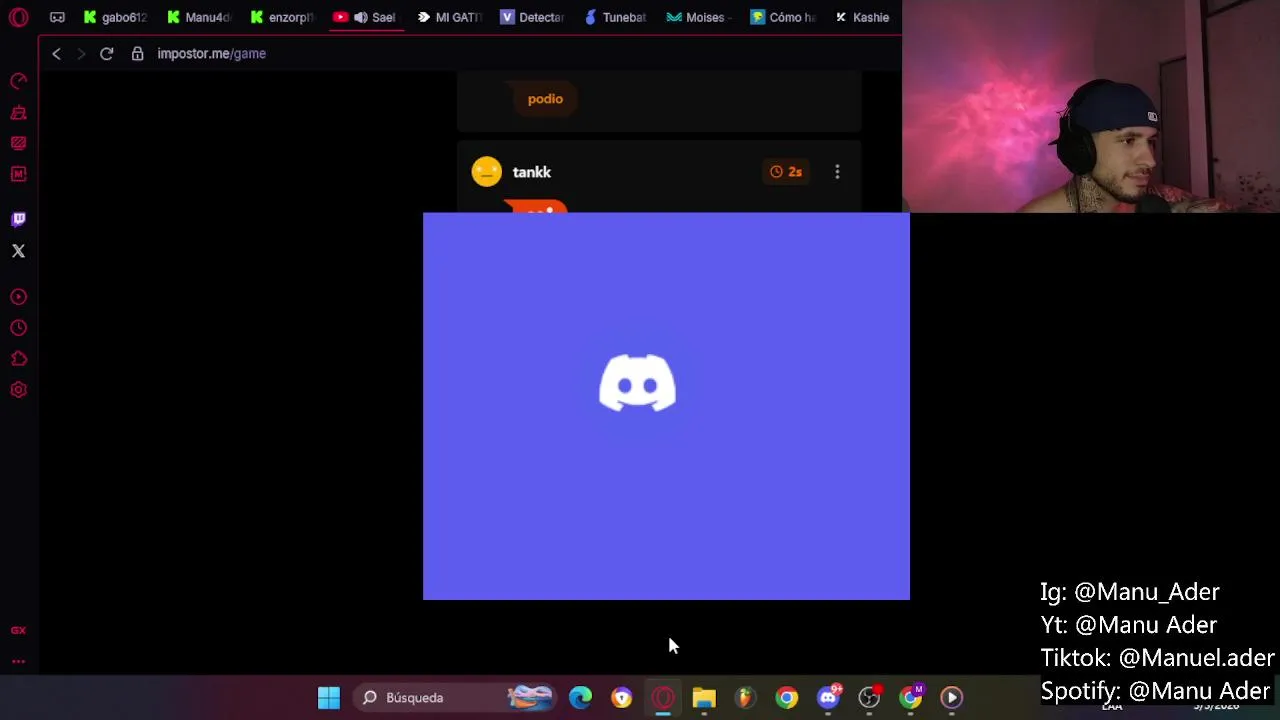The image size is (1280, 720).
Task: Click the webcam overlay of streamer
Action: point(1091,106)
